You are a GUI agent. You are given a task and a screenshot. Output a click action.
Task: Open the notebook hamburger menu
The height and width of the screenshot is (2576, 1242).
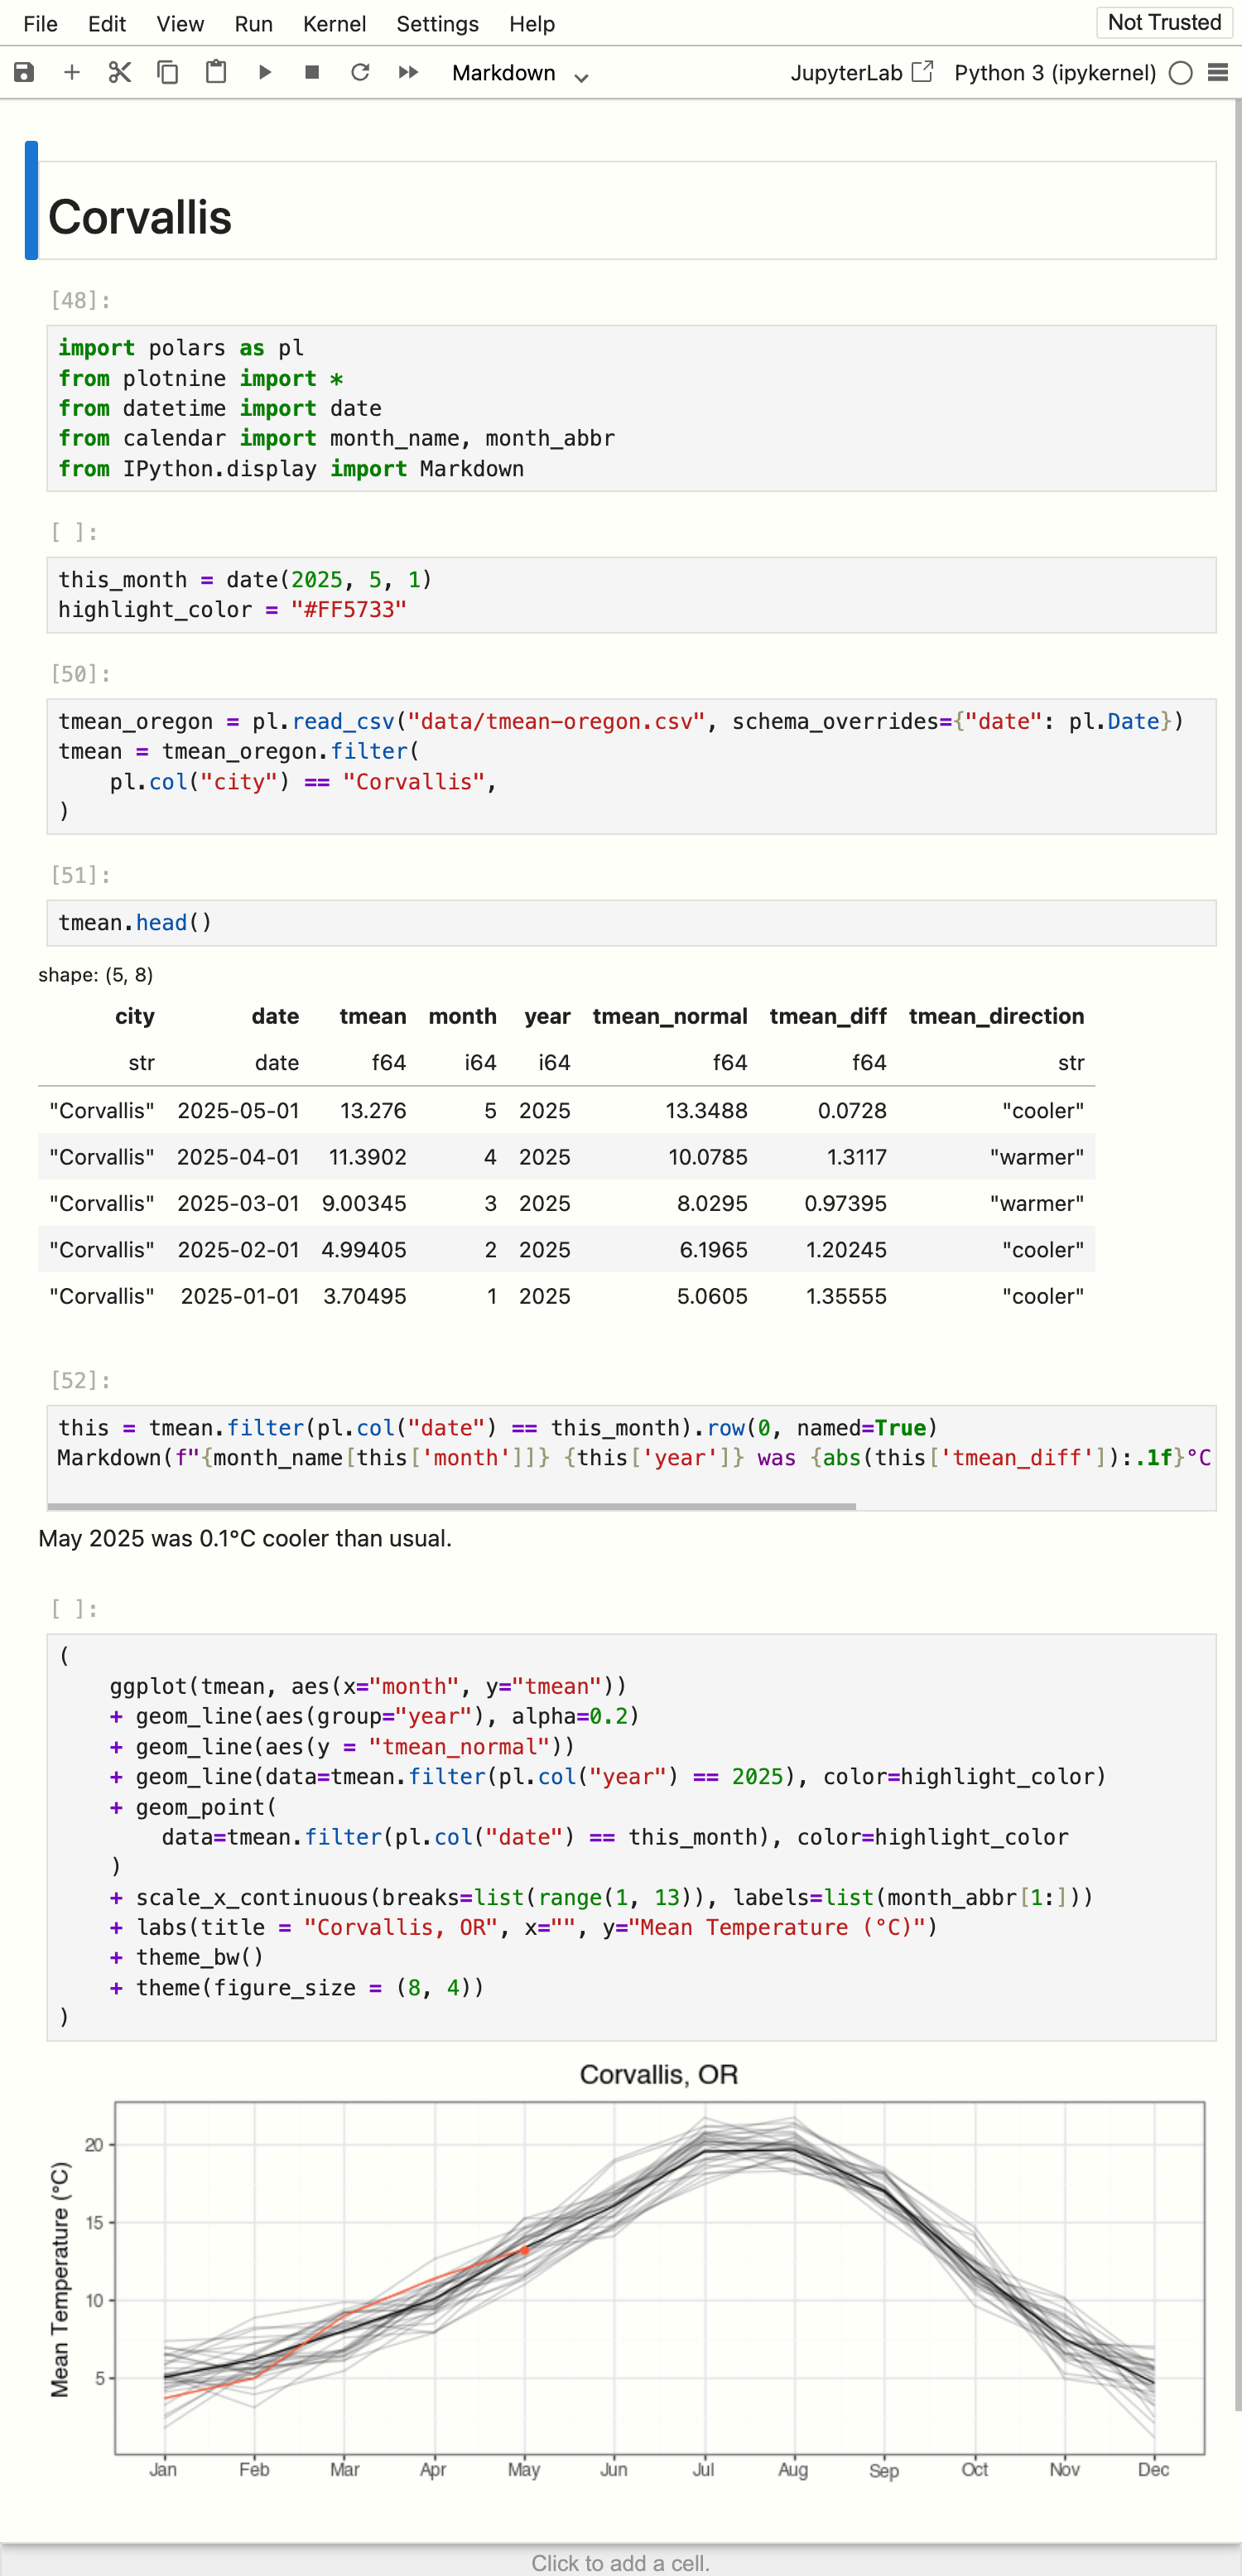point(1218,72)
